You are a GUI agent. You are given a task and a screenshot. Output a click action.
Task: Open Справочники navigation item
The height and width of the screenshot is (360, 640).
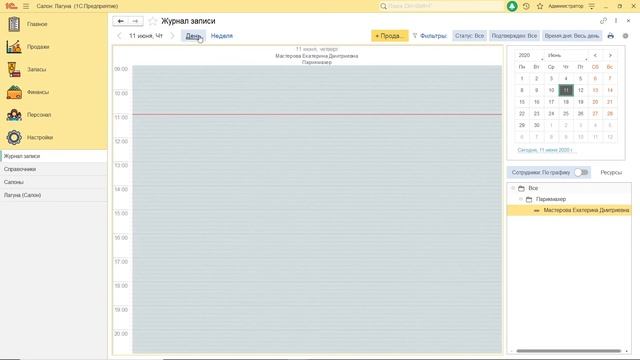53,169
